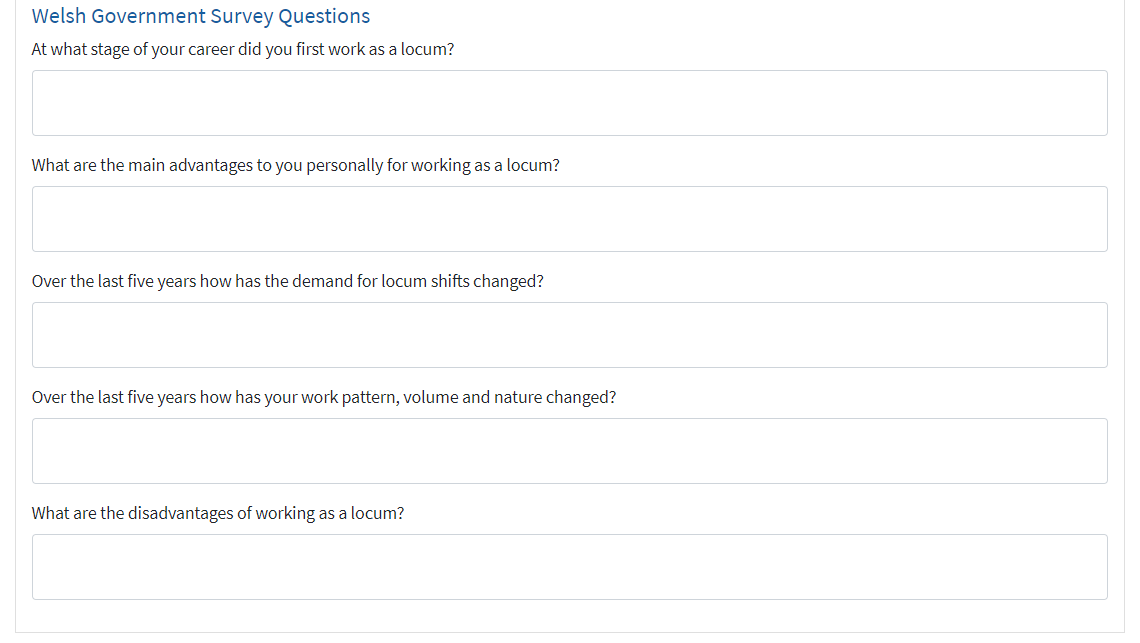Activate the fourth survey text area
Screen dimensions: 1140x643
[x=569, y=451]
